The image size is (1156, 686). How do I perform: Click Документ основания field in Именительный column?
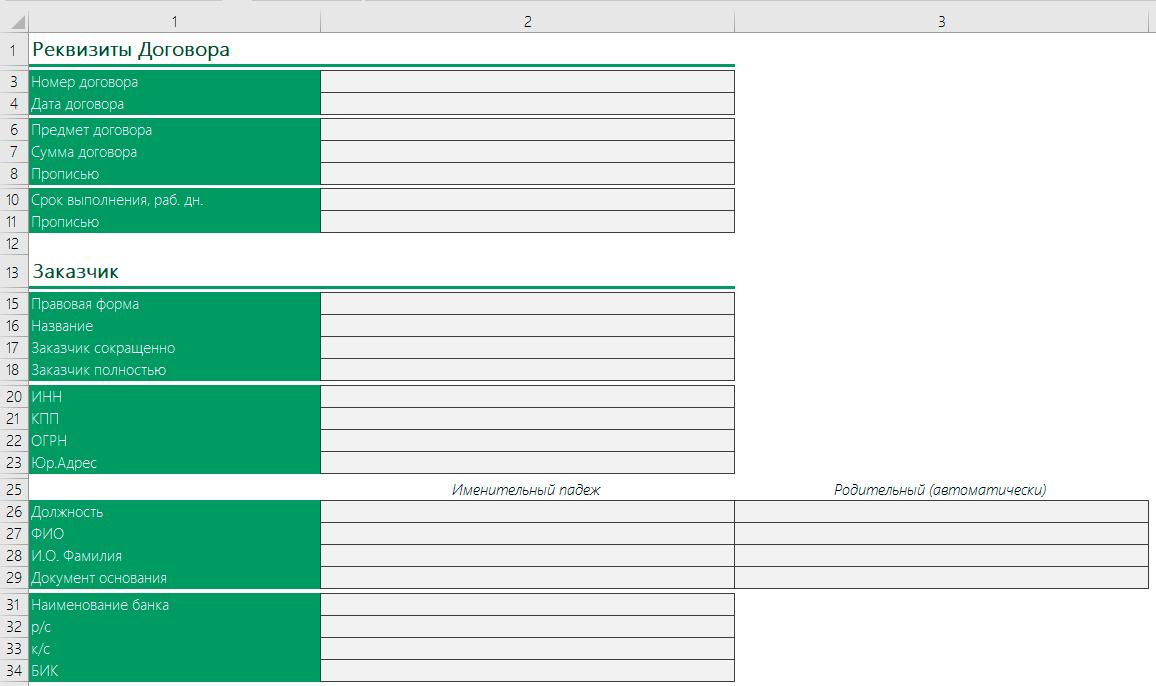coord(528,578)
